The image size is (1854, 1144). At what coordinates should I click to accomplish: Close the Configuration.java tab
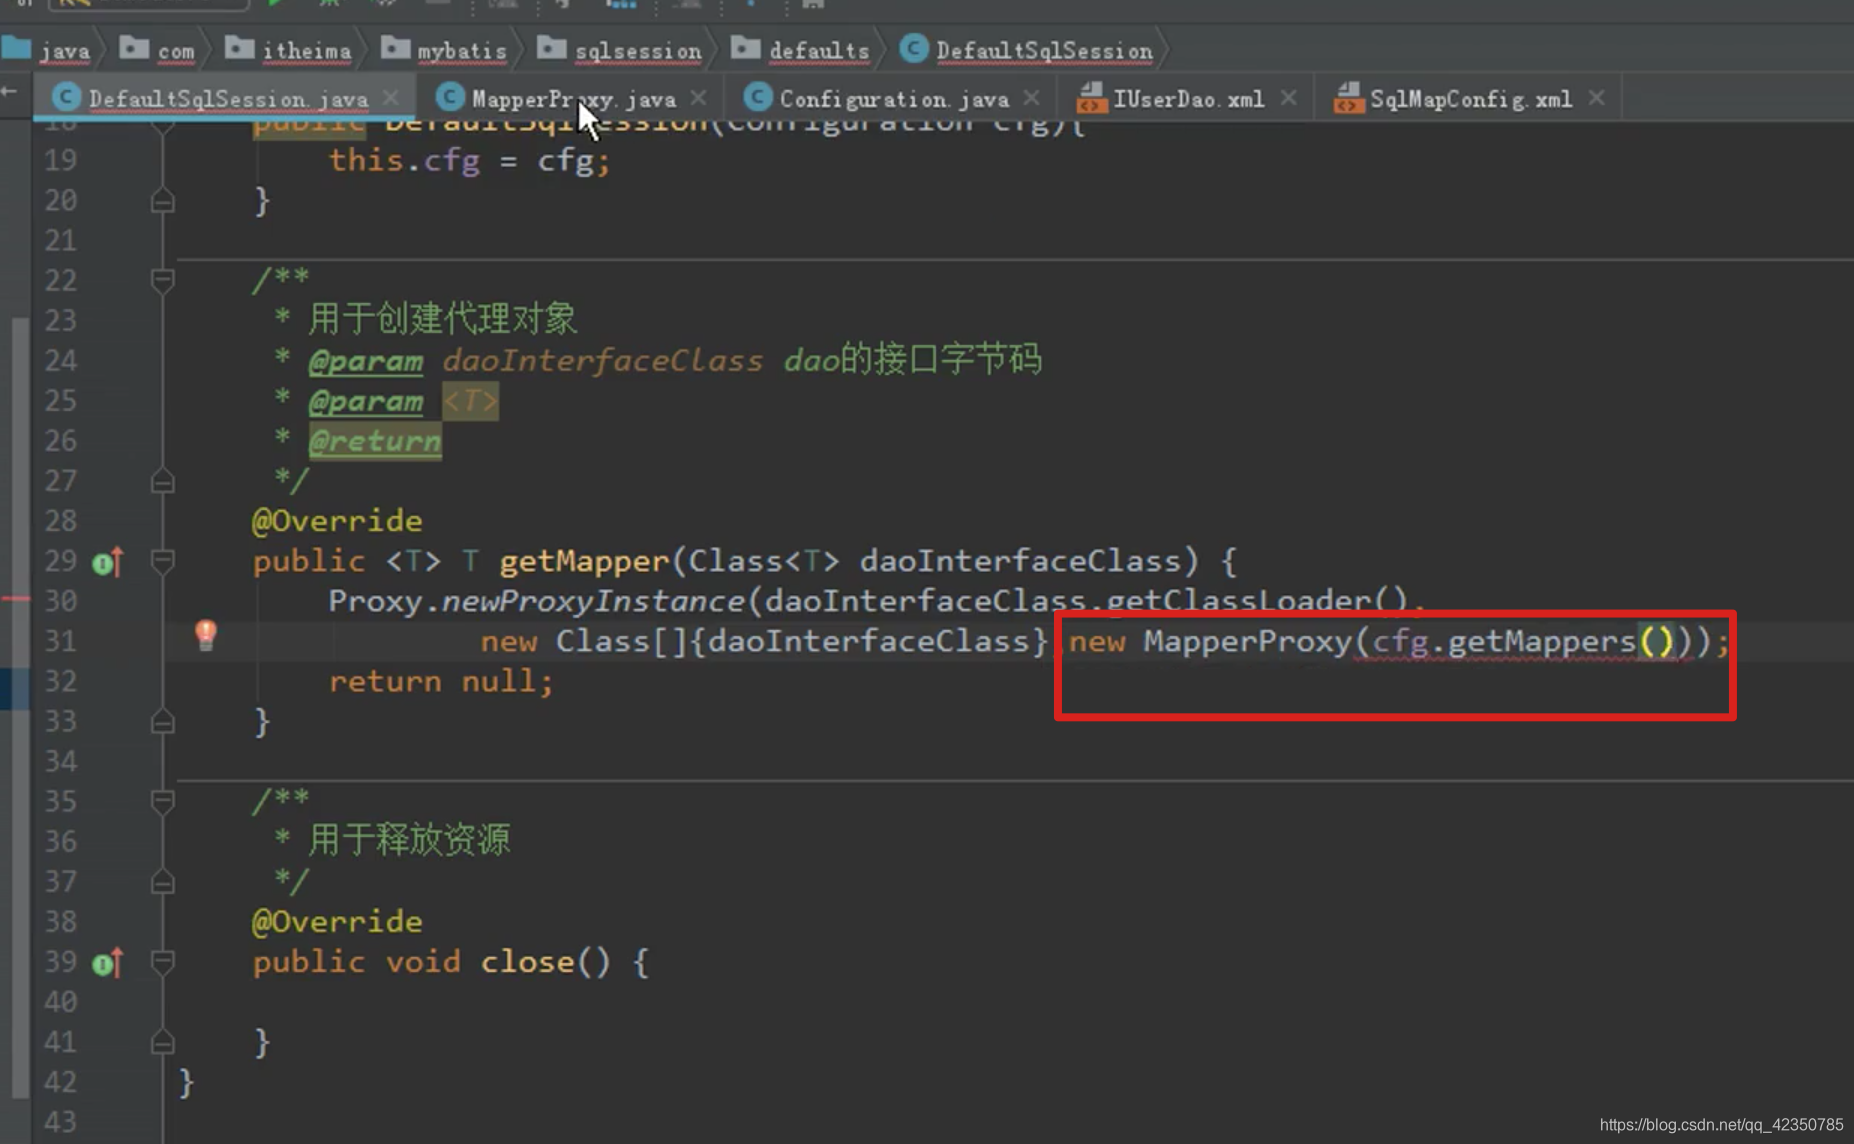1031,97
